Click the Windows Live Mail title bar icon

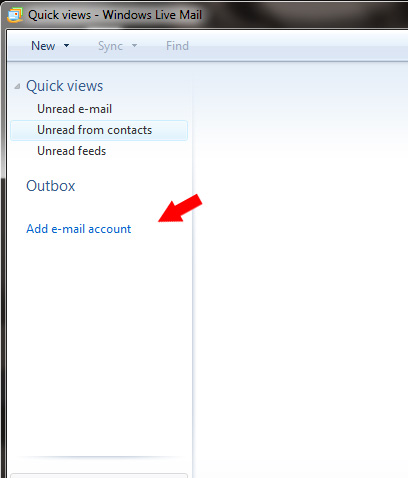[15, 15]
